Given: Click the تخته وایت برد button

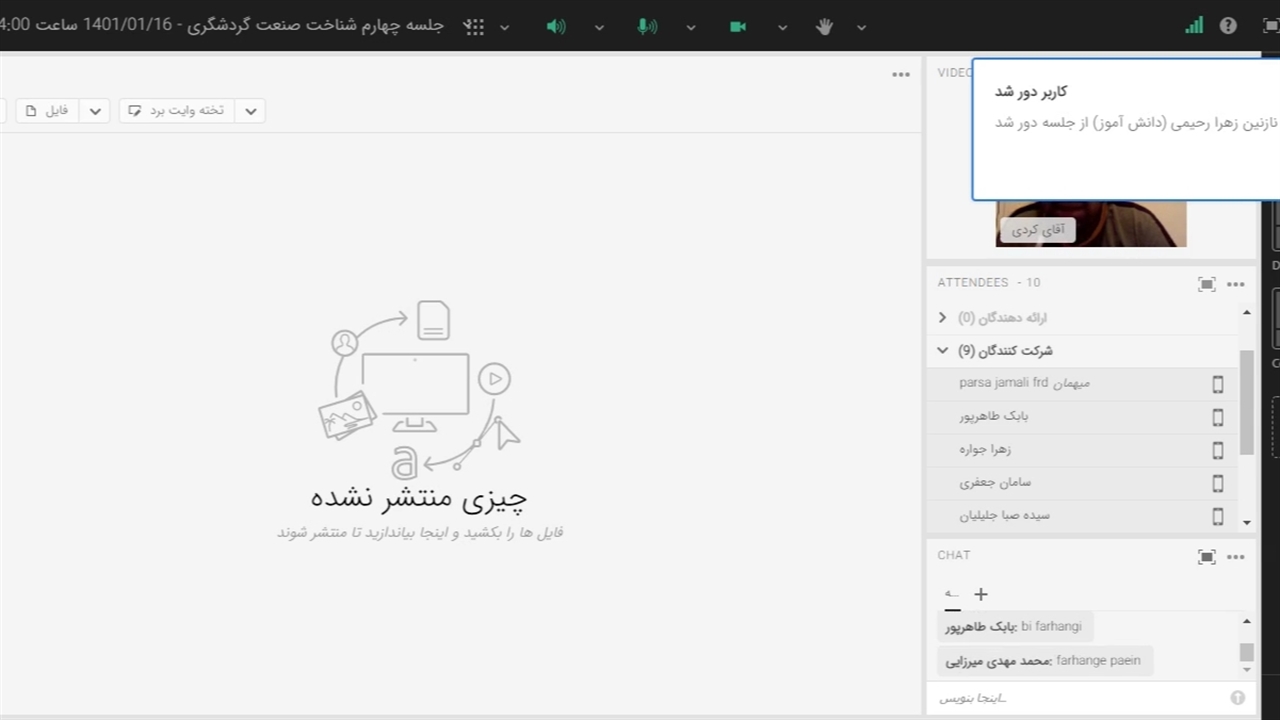Looking at the screenshot, I should tap(177, 111).
